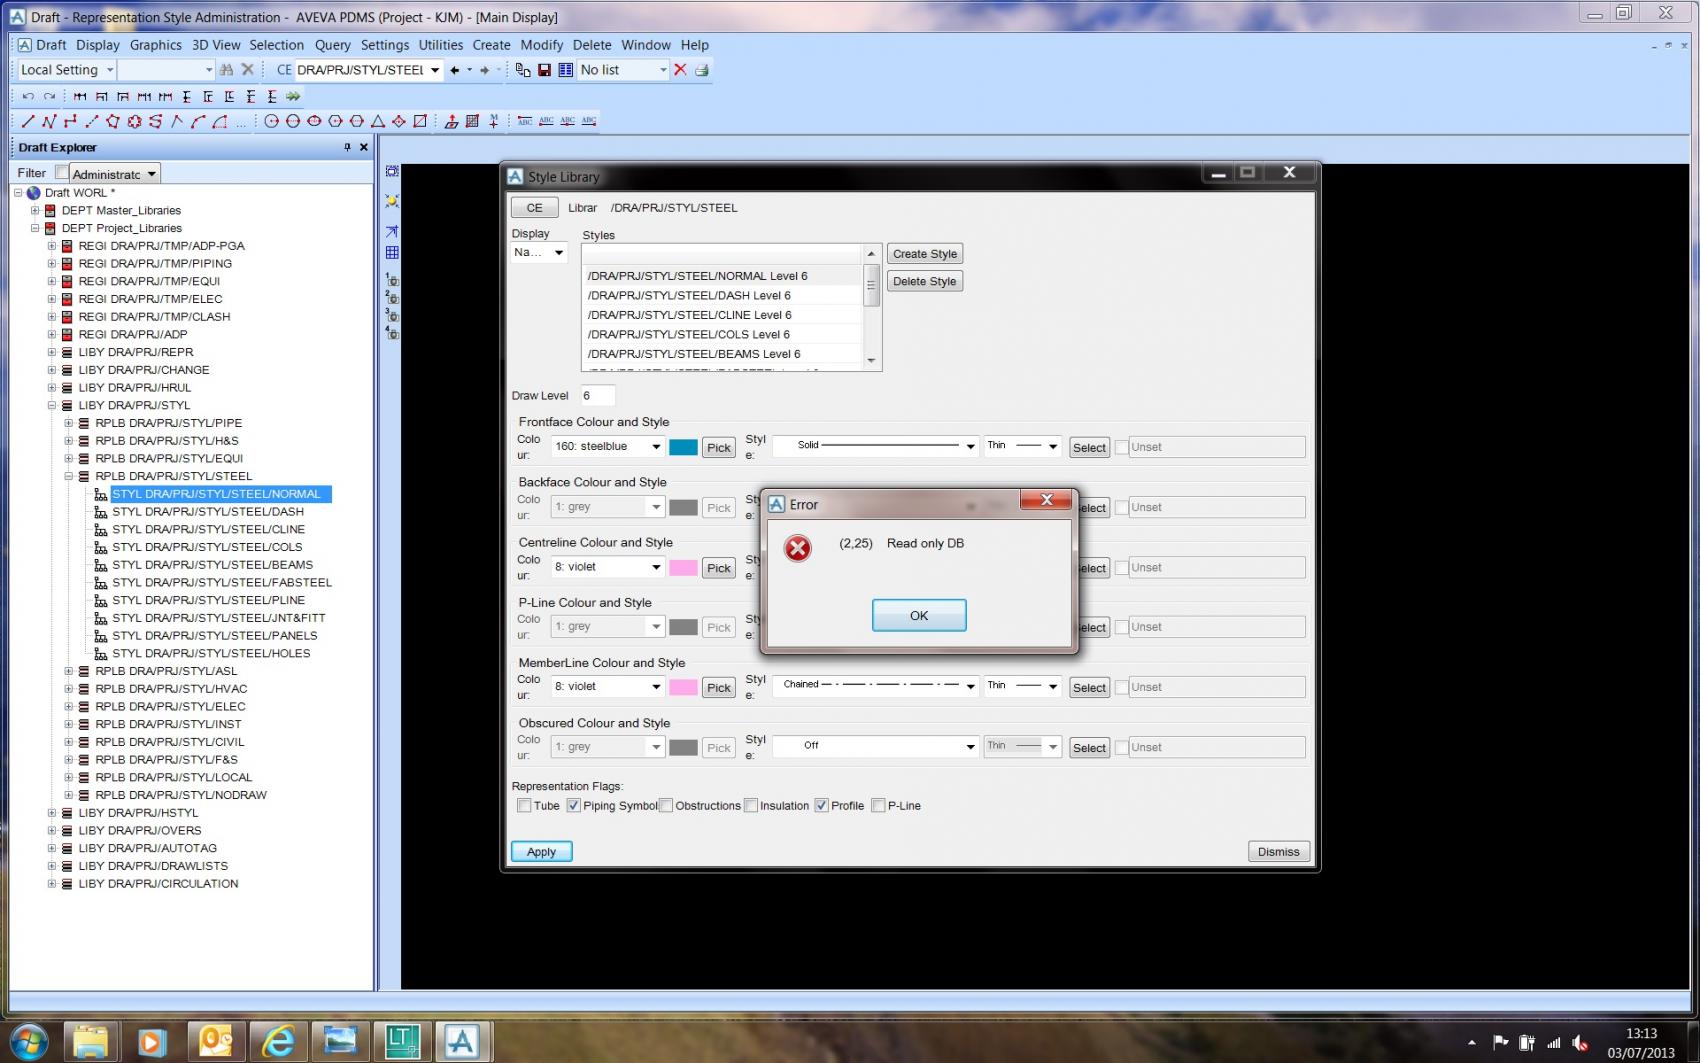Open the Local Setting dropdown

[110, 70]
